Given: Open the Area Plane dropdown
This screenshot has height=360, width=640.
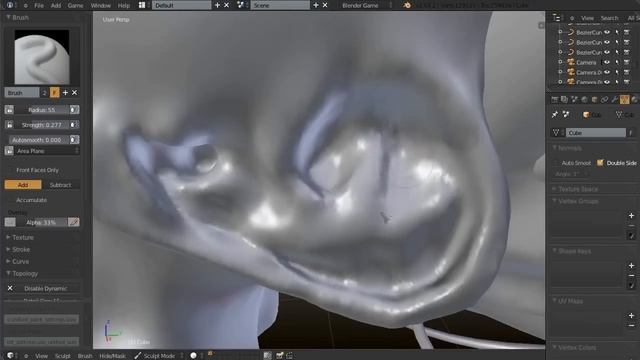Looking at the screenshot, I should point(47,151).
